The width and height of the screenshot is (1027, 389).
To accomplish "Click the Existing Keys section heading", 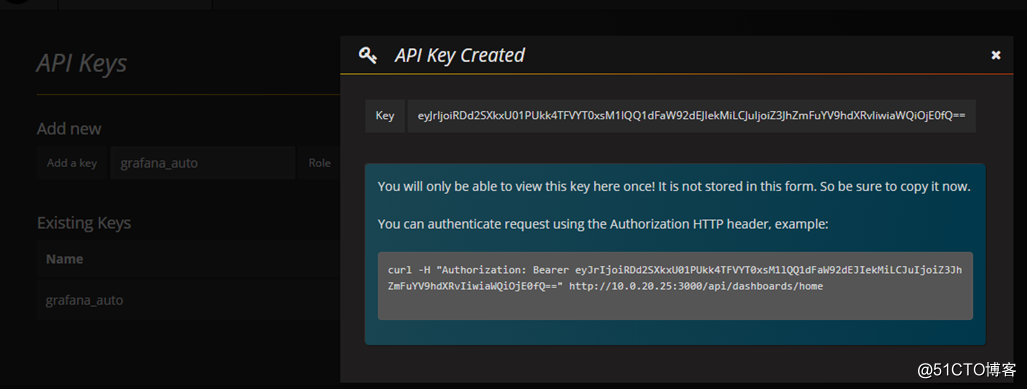I will pos(84,223).
